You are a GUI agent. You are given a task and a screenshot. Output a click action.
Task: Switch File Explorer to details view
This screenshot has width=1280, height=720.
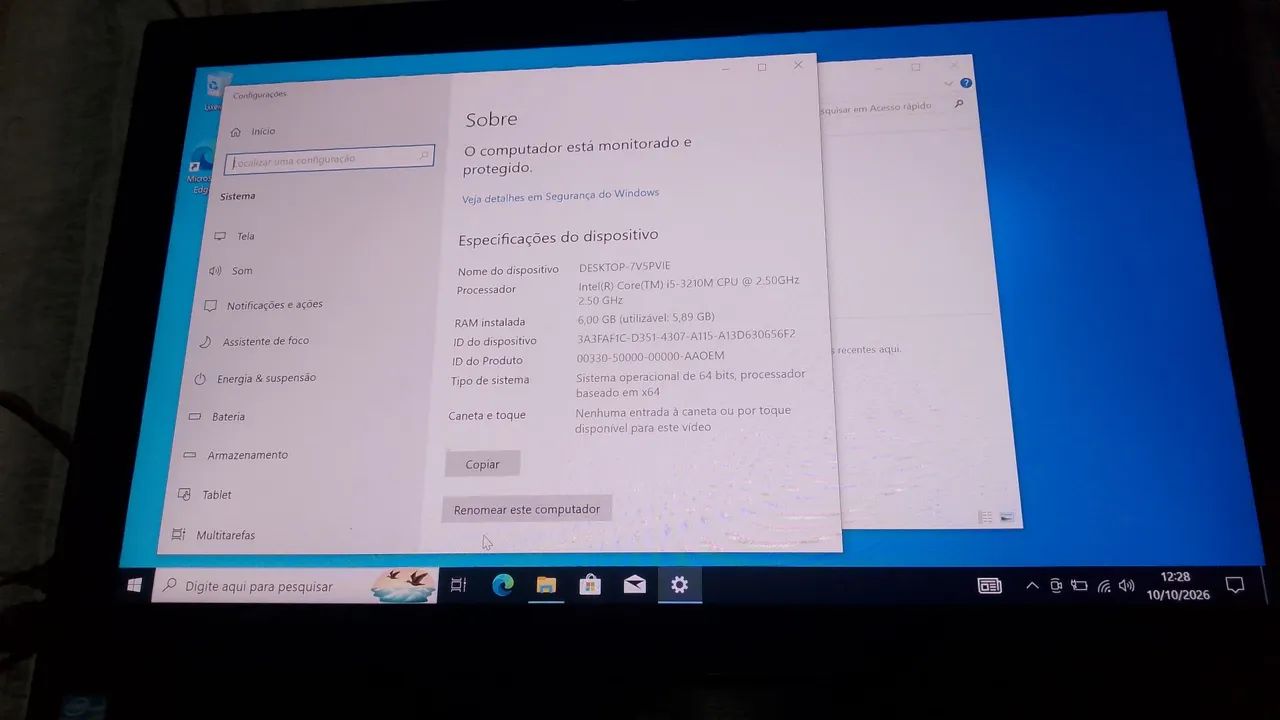tap(985, 517)
